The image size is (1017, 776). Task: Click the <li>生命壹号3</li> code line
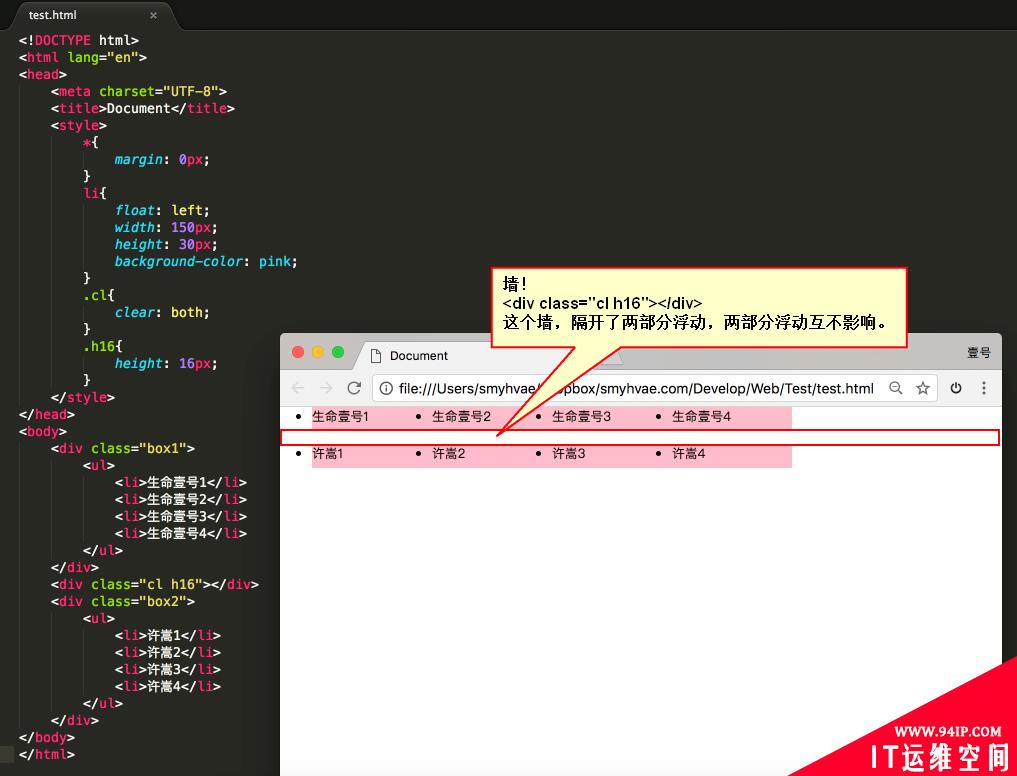[x=181, y=516]
